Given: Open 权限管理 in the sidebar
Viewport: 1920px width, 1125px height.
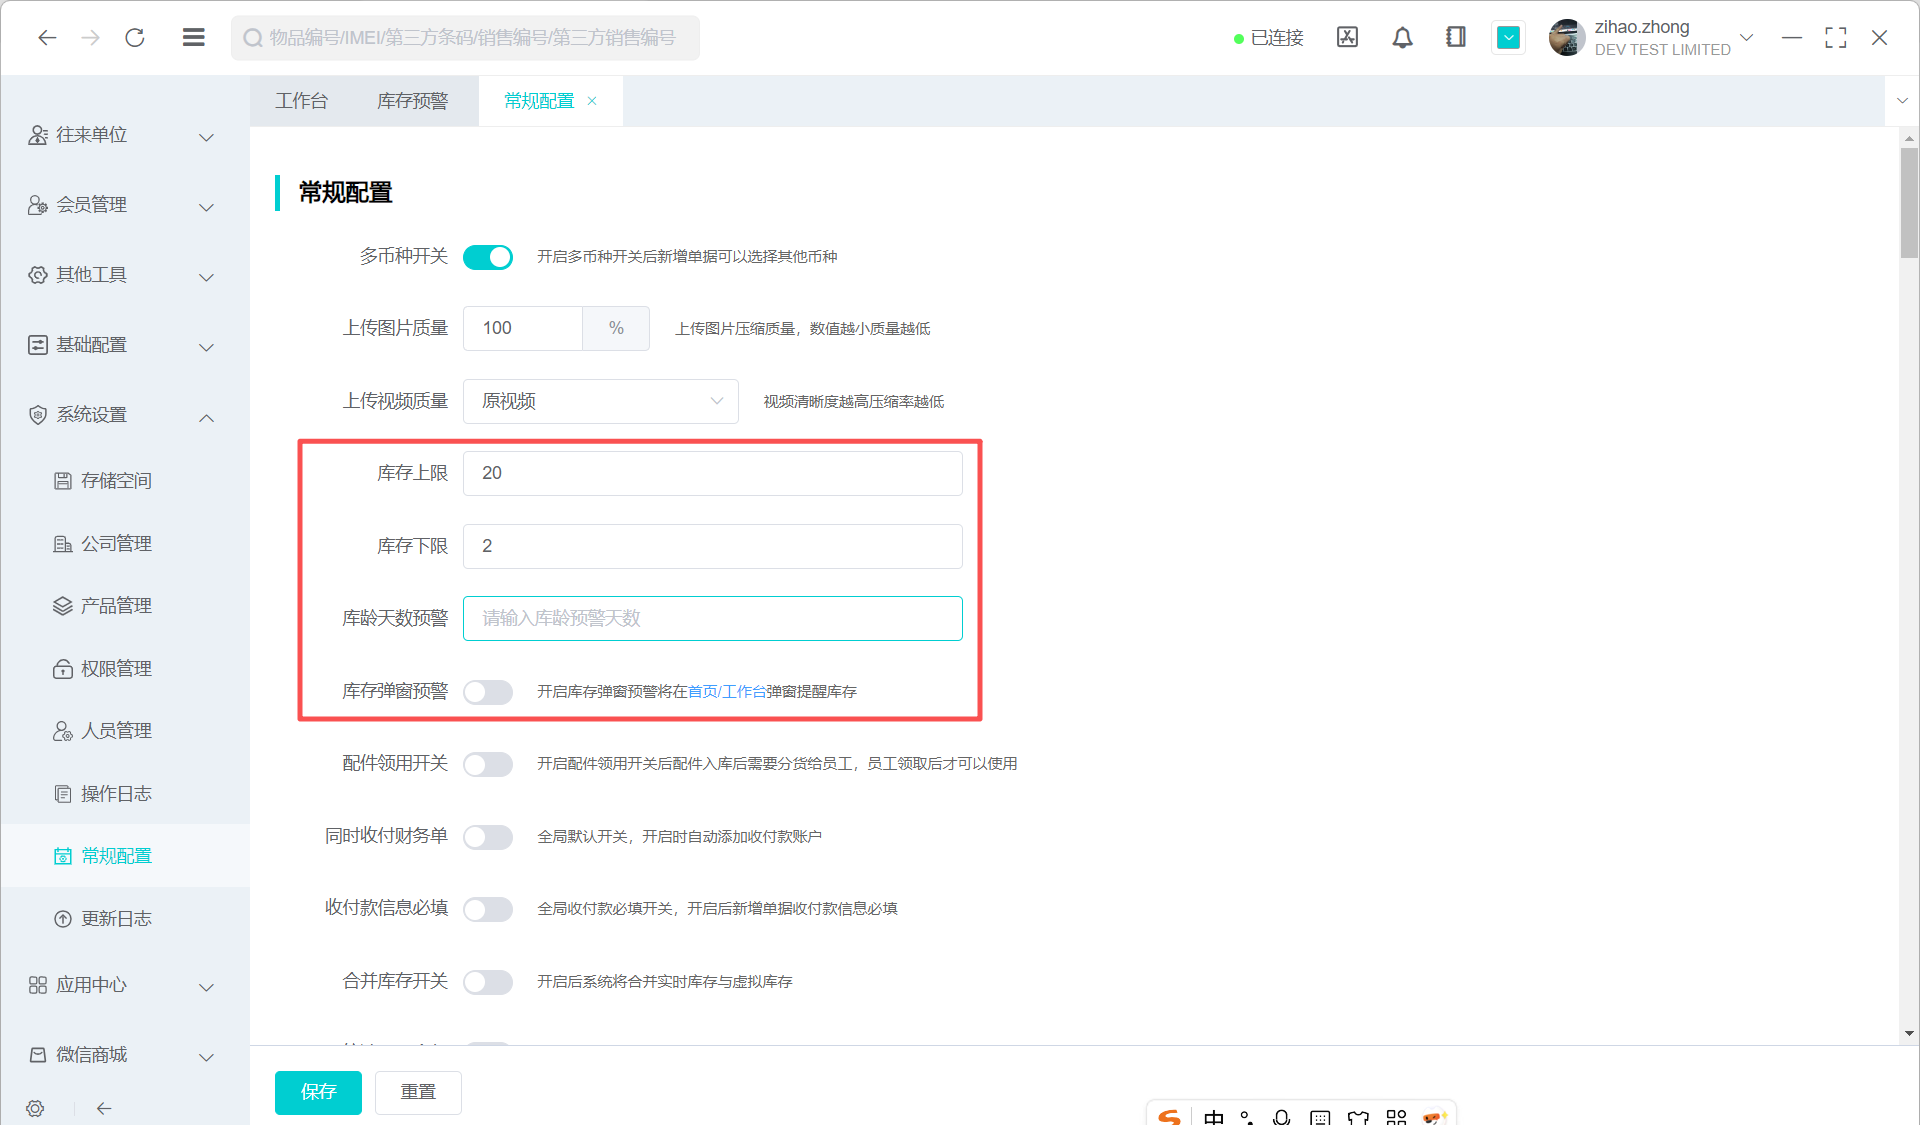Looking at the screenshot, I should point(116,668).
